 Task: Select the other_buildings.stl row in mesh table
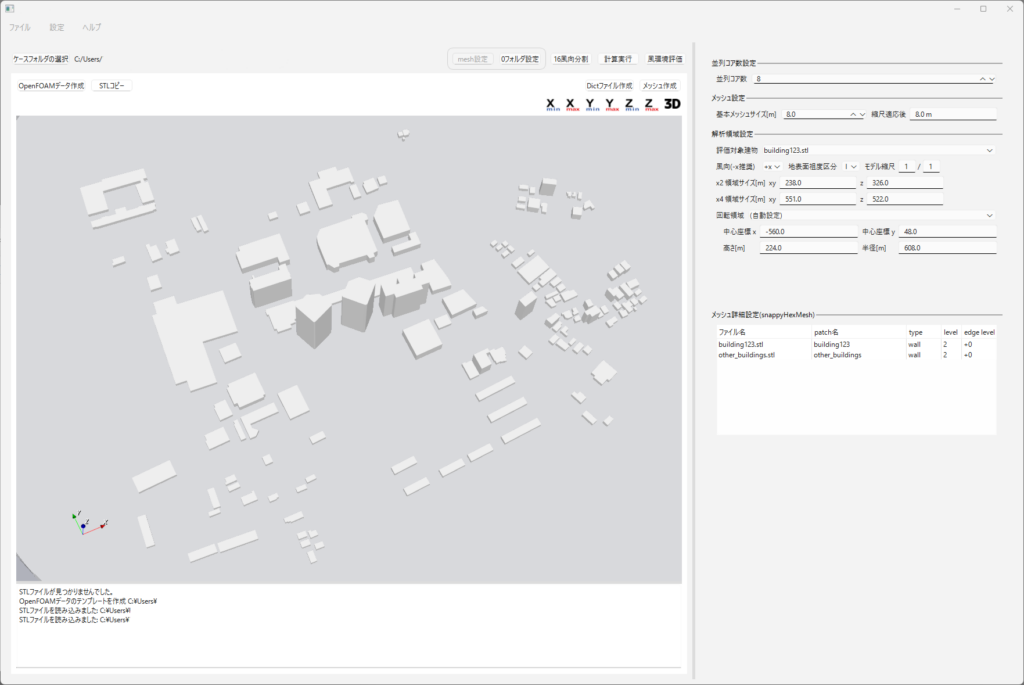coord(856,355)
